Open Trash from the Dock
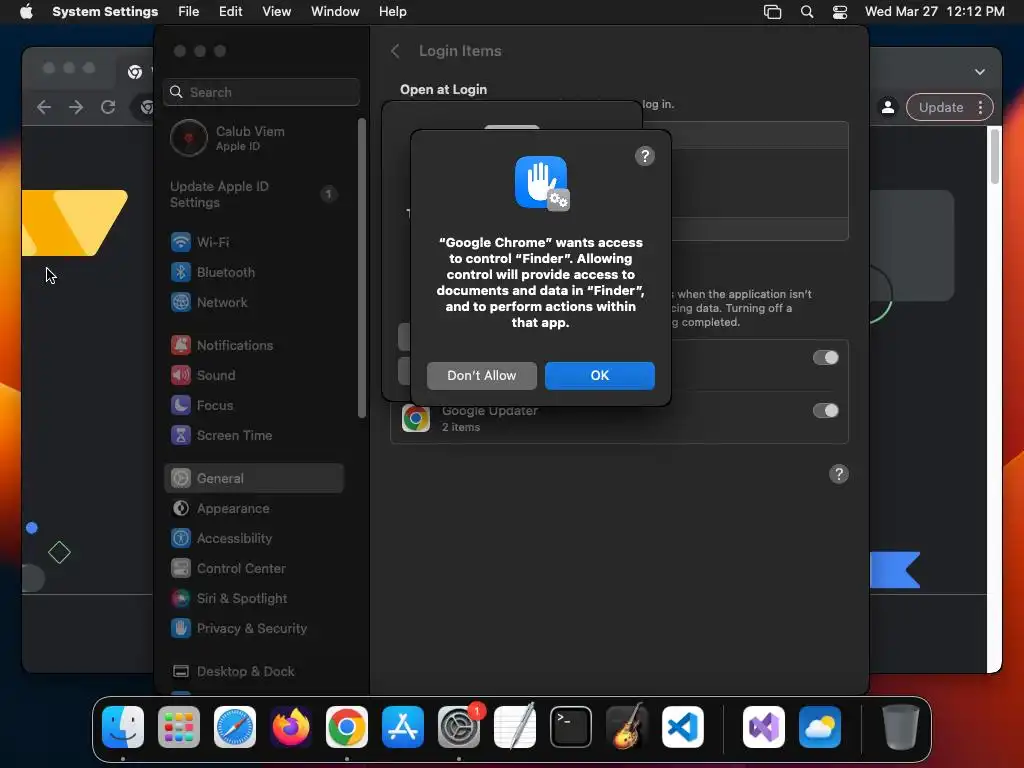Image resolution: width=1024 pixels, height=768 pixels. 901,727
